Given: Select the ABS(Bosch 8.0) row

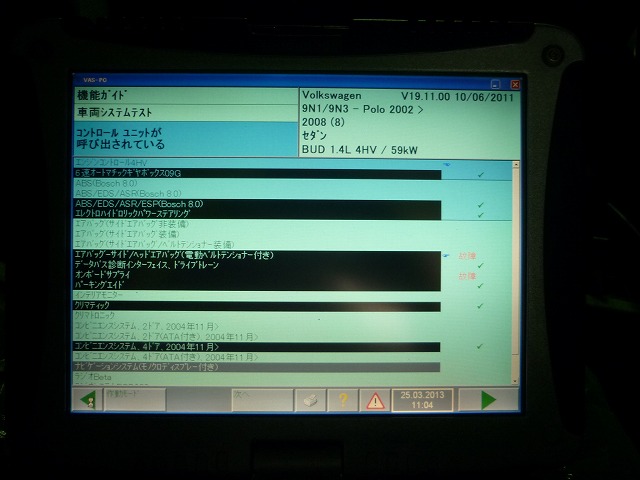Looking at the screenshot, I should pos(257,184).
